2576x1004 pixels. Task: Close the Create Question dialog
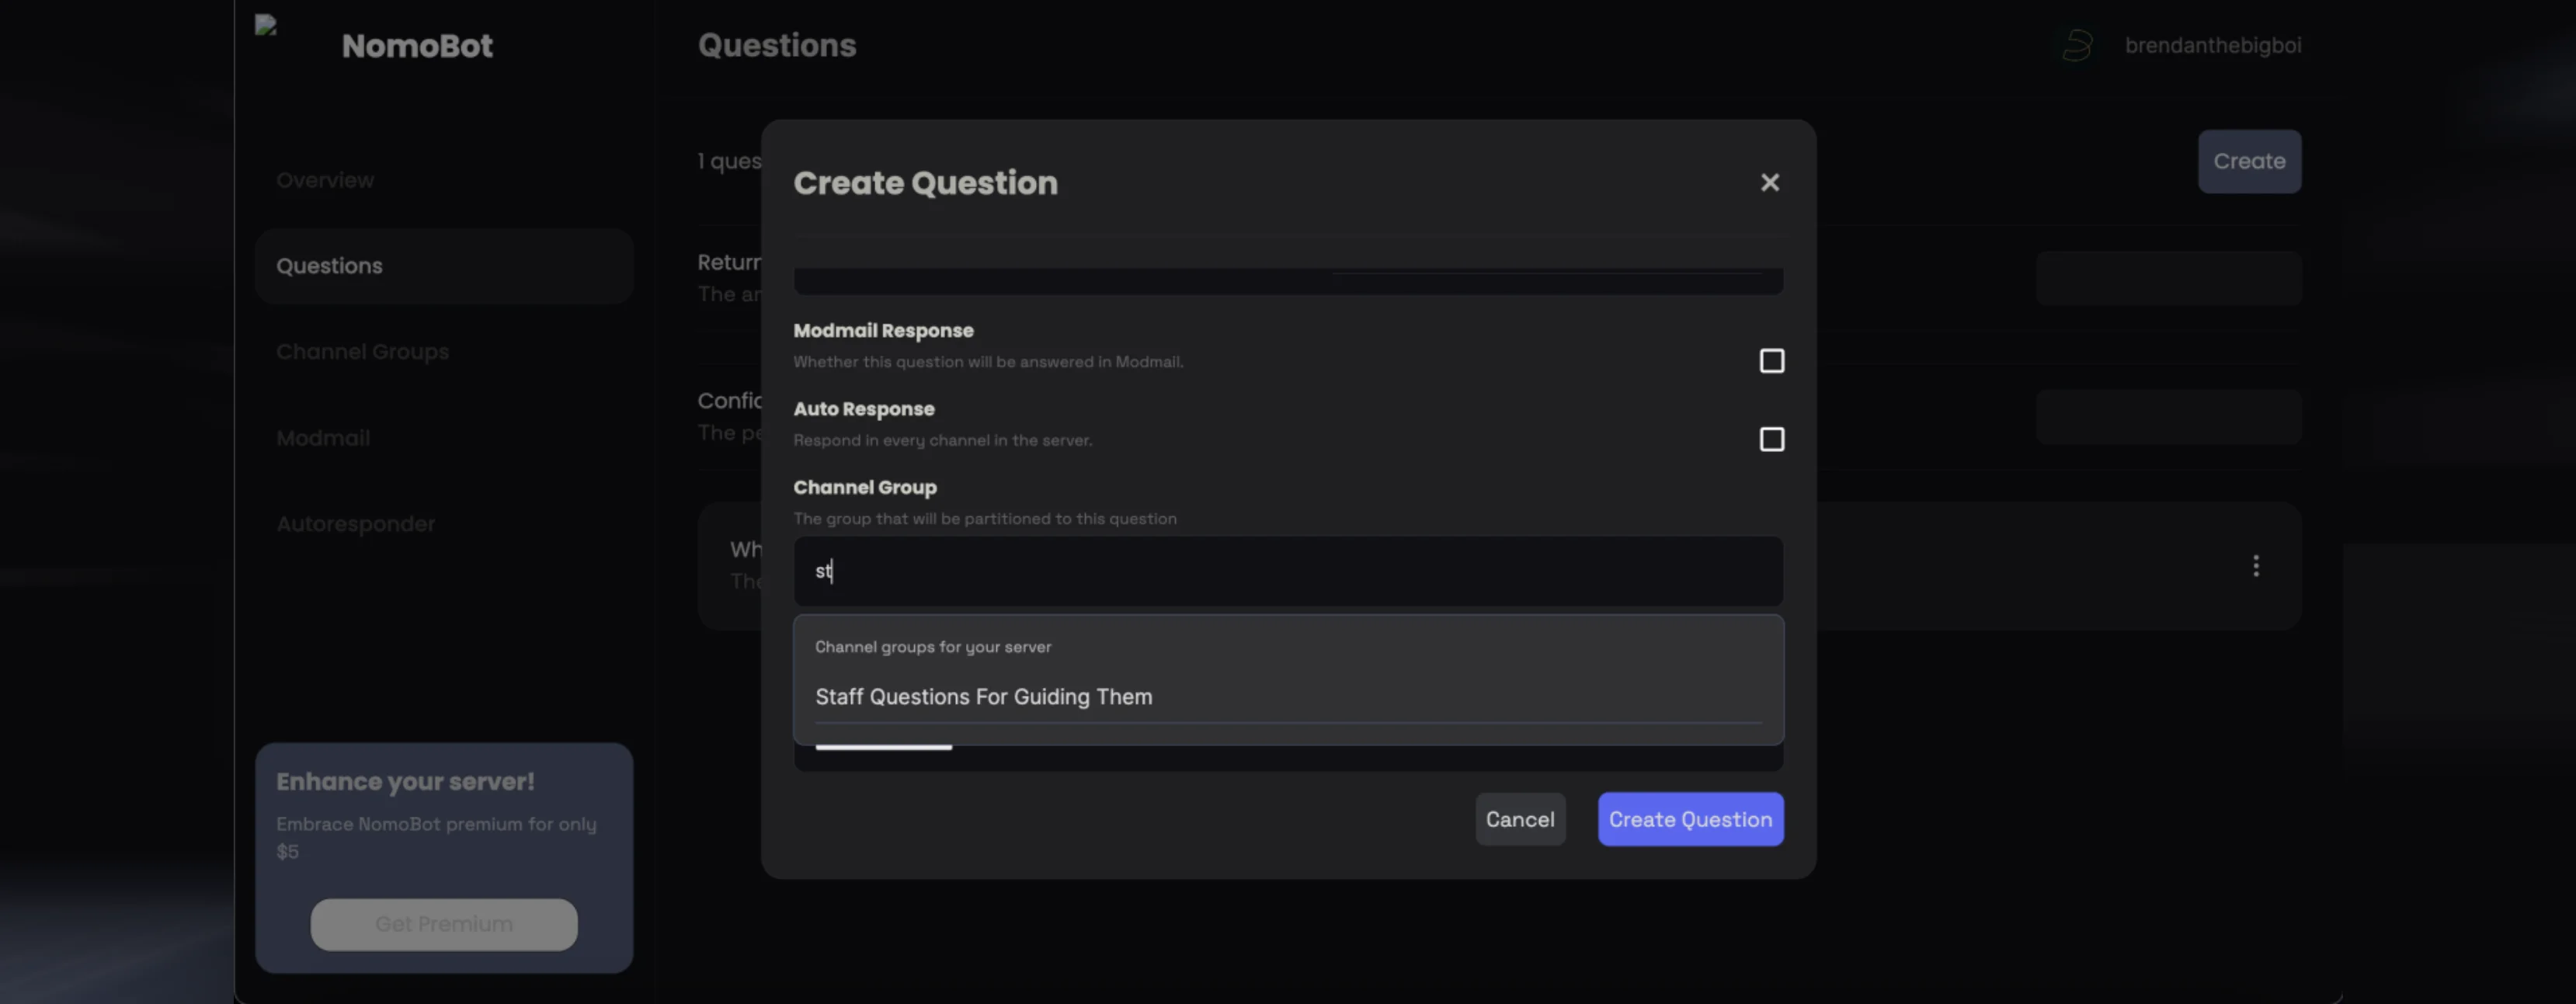tap(1769, 182)
